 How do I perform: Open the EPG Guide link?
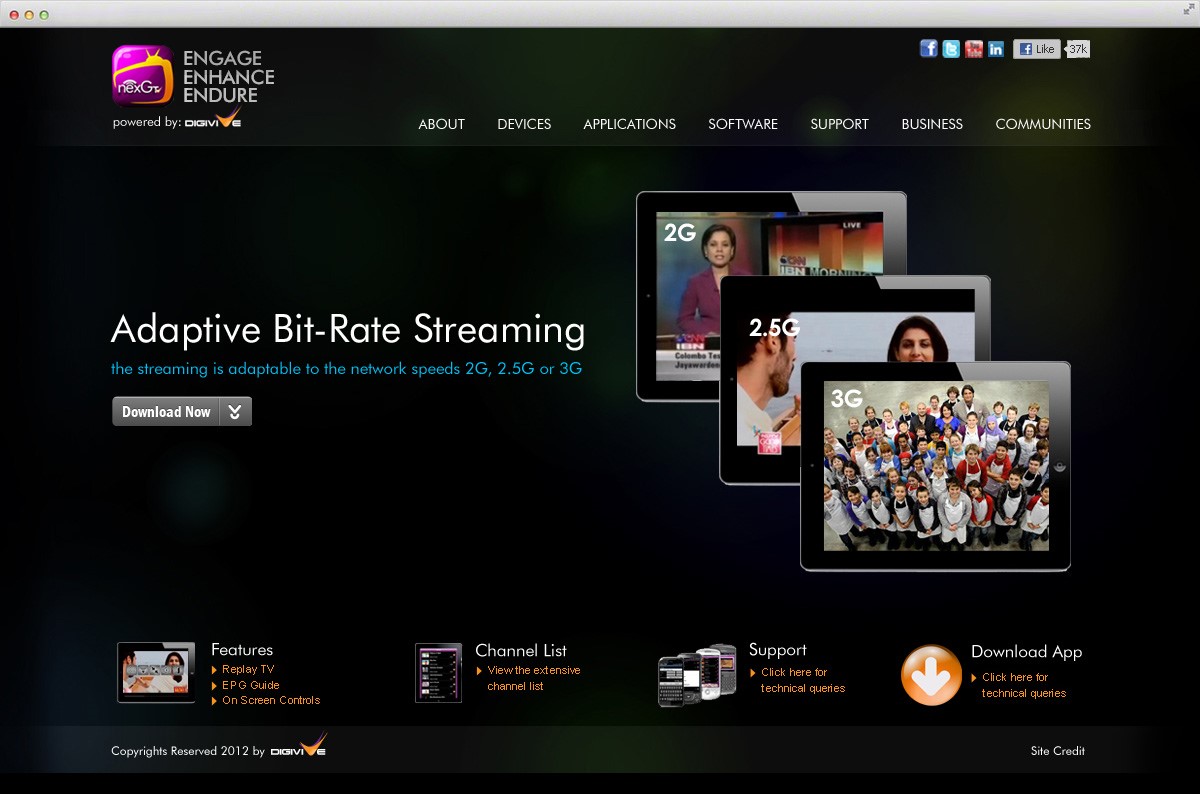click(250, 685)
